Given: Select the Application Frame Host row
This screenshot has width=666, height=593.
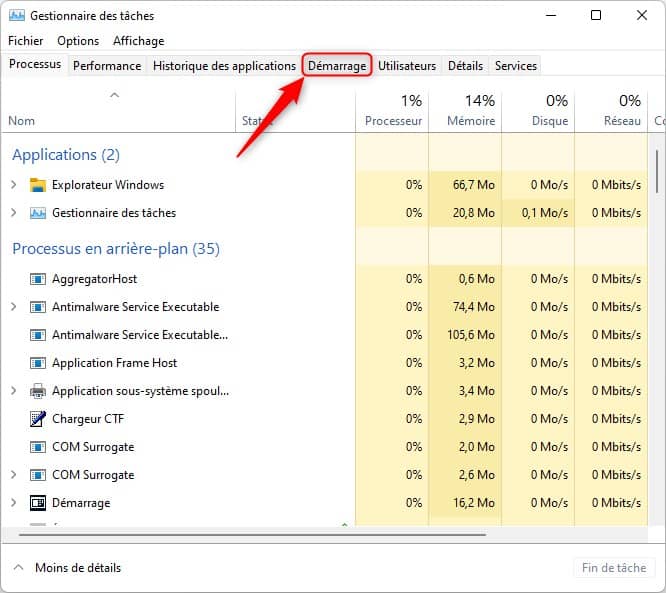Looking at the screenshot, I should (x=325, y=363).
